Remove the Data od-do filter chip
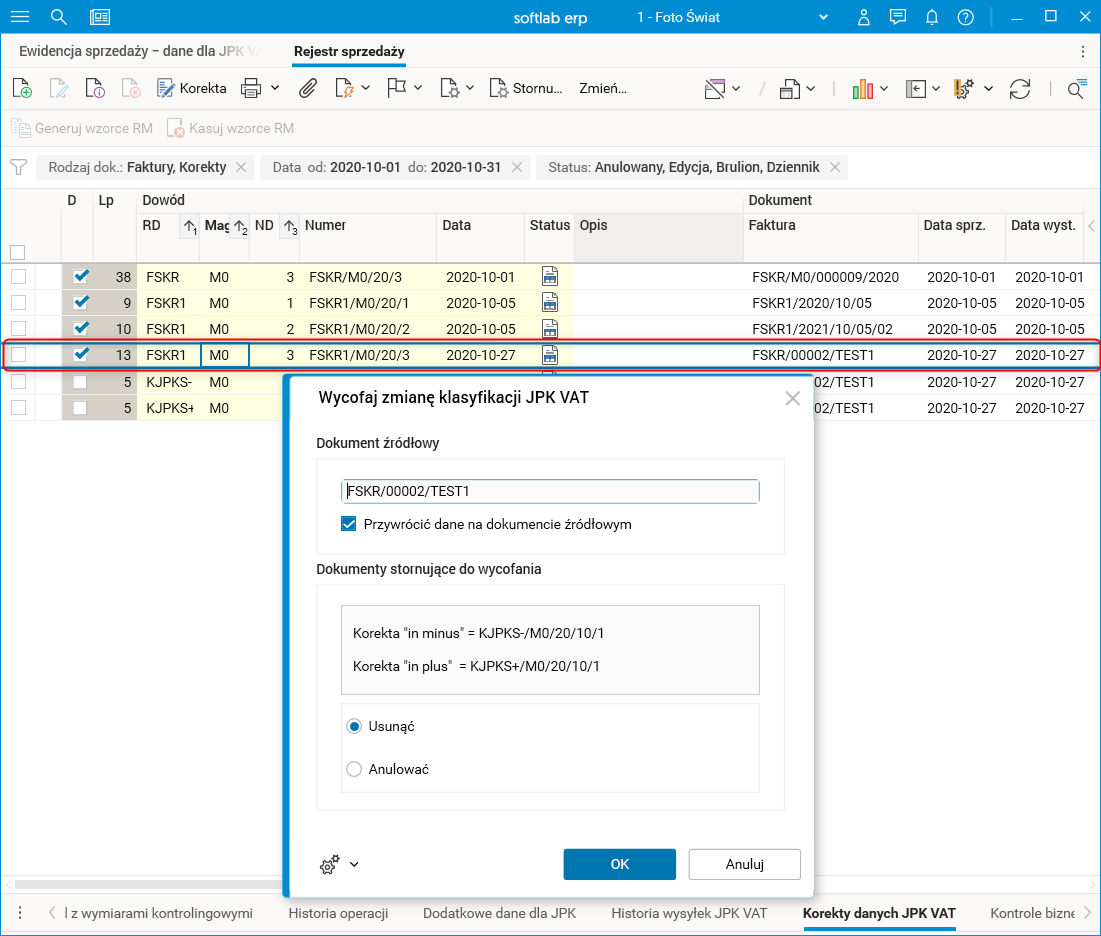Screen dimensions: 1101x936 point(517,167)
